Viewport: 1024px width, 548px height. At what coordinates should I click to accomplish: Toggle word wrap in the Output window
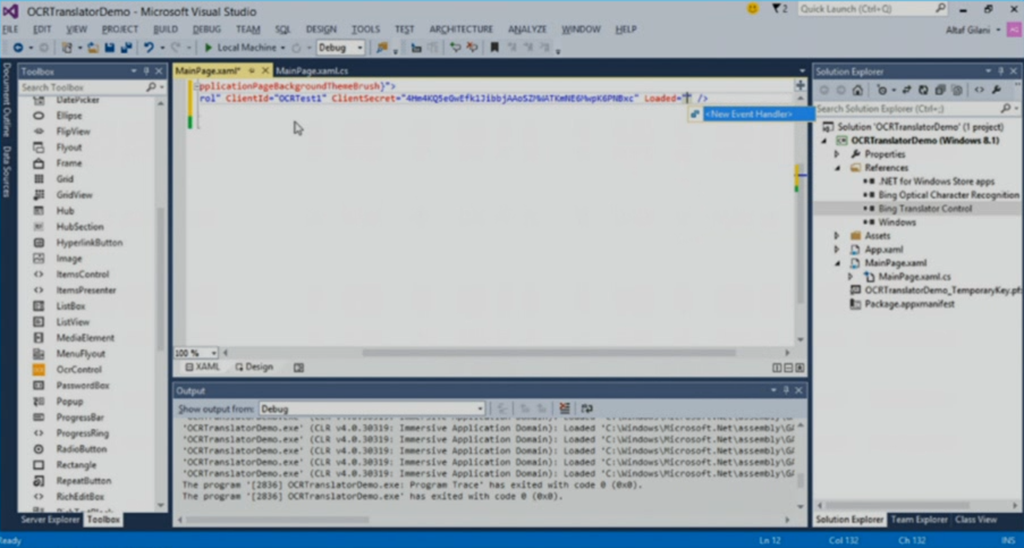(x=586, y=408)
